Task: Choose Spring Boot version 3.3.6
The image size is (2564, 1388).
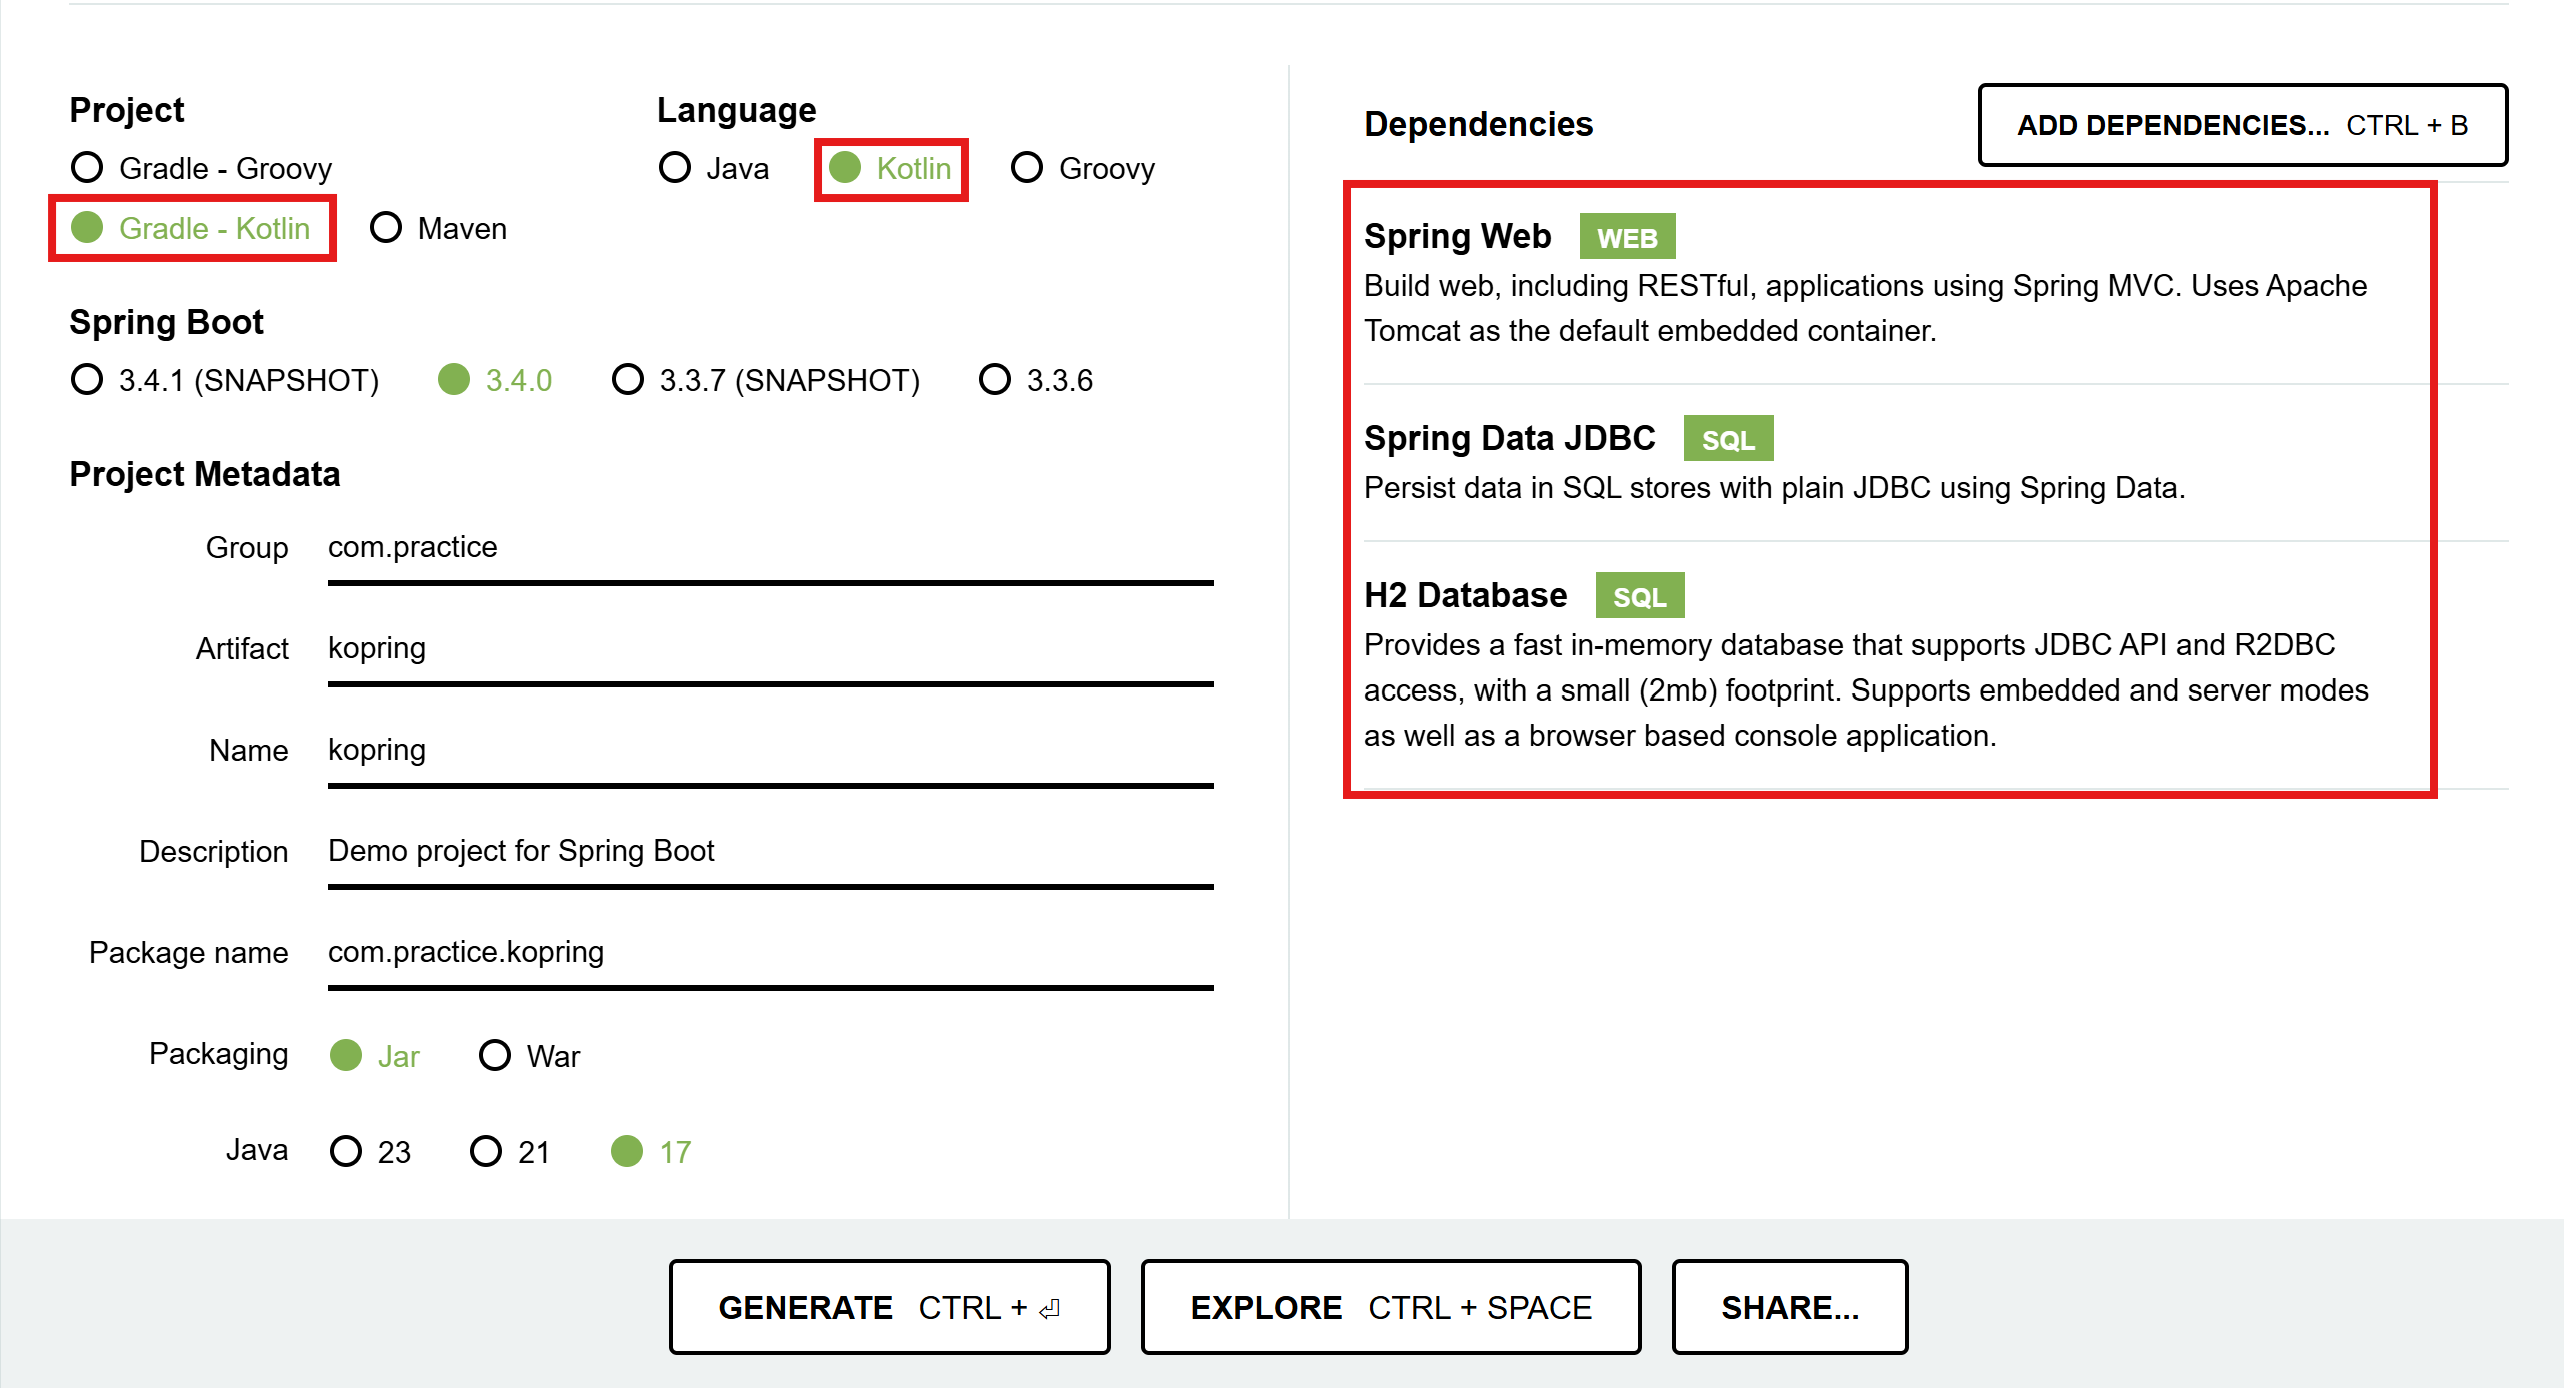Action: 1036,380
